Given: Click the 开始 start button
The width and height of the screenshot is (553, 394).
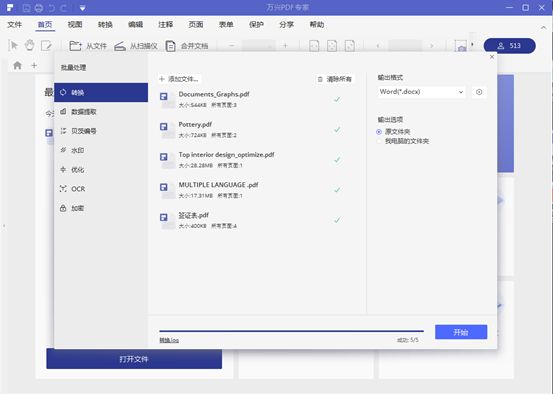Looking at the screenshot, I should tap(461, 332).
